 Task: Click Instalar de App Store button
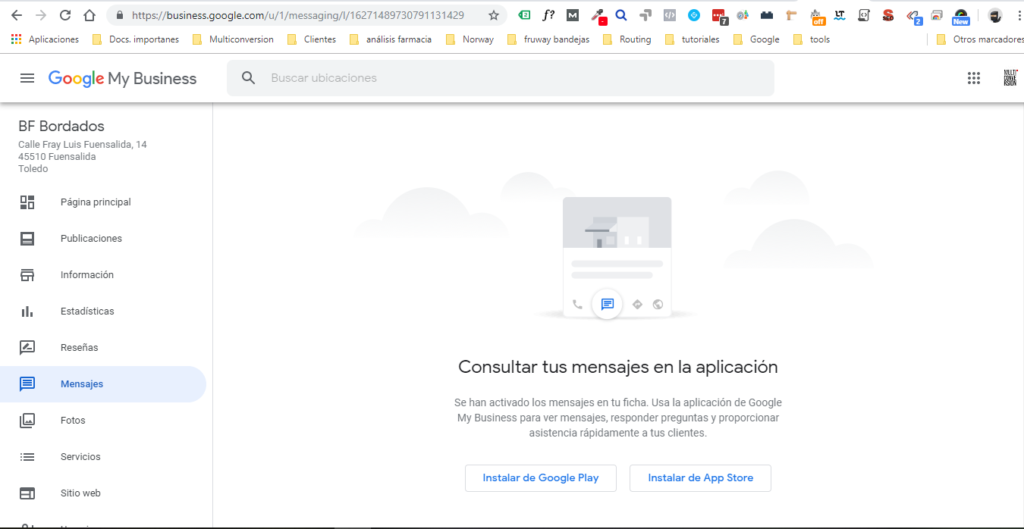click(x=700, y=478)
